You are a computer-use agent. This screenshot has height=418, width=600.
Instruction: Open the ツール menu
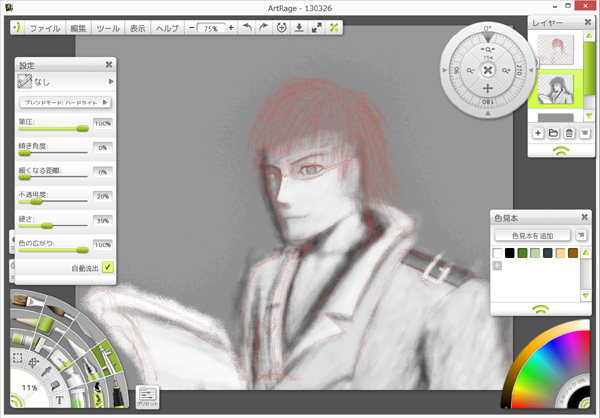click(108, 28)
